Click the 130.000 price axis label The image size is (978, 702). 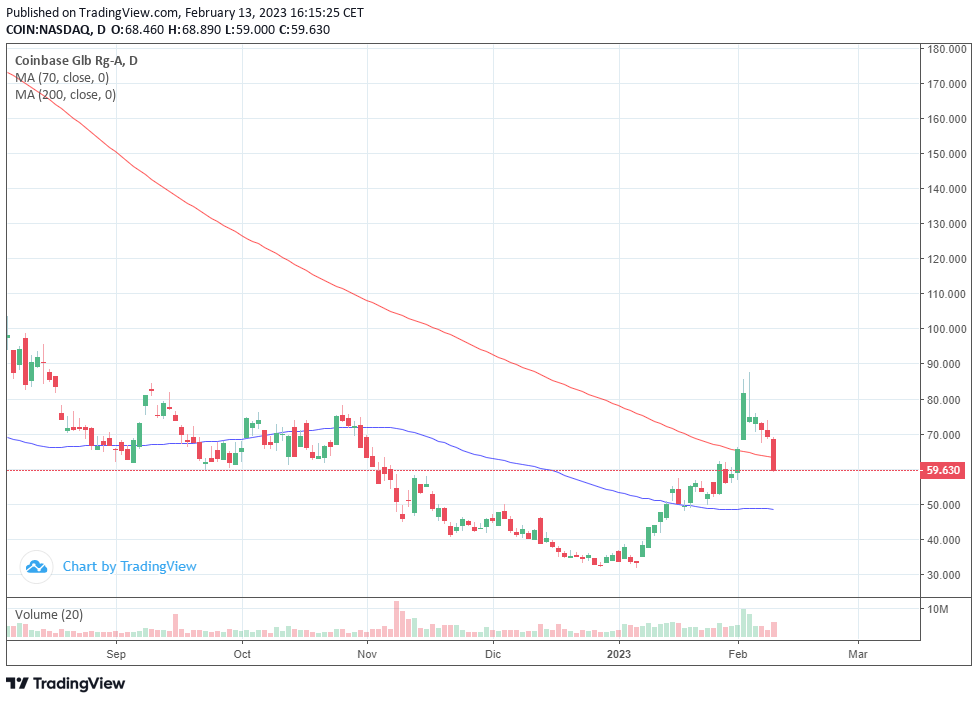(946, 223)
